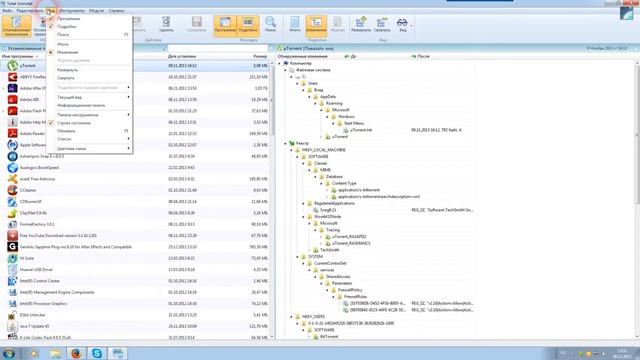This screenshot has height=360, width=640.
Task: Choose Свернуть in the View menu
Action: (x=90, y=78)
